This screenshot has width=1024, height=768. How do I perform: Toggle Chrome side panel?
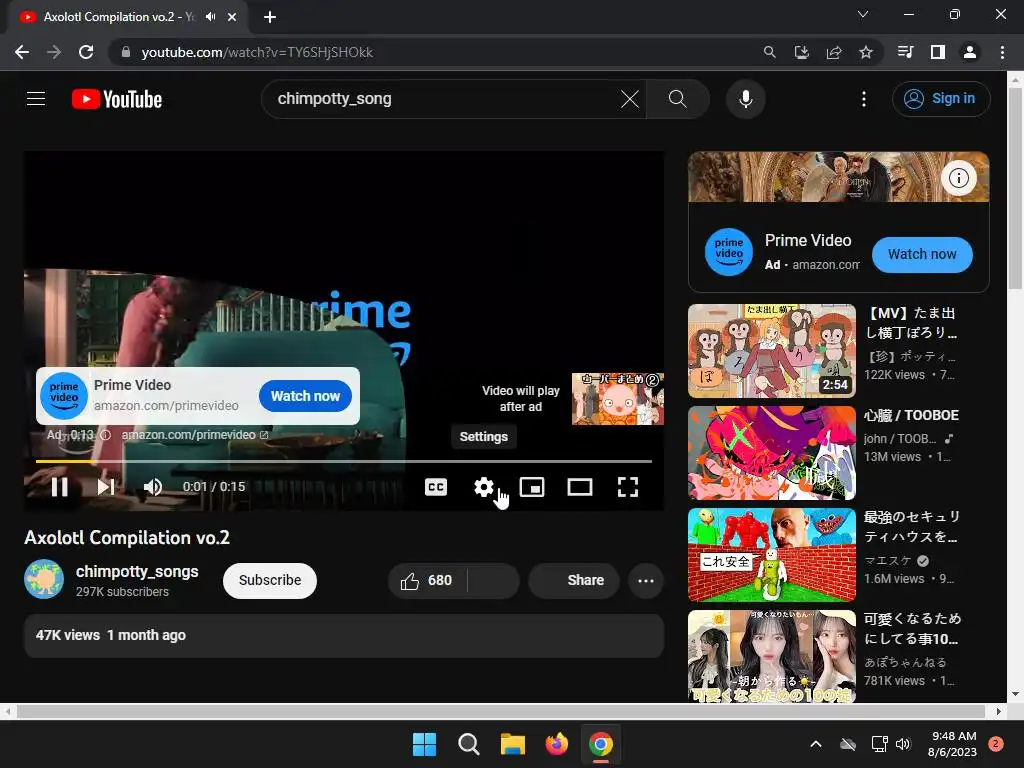click(938, 52)
